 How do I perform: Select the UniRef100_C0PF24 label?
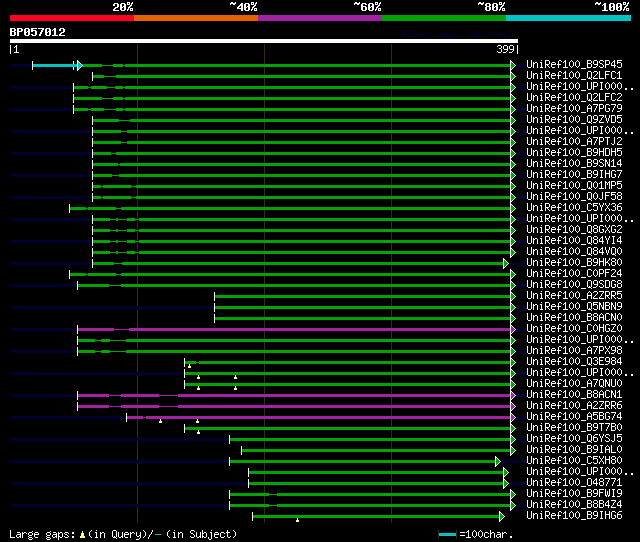click(x=574, y=274)
